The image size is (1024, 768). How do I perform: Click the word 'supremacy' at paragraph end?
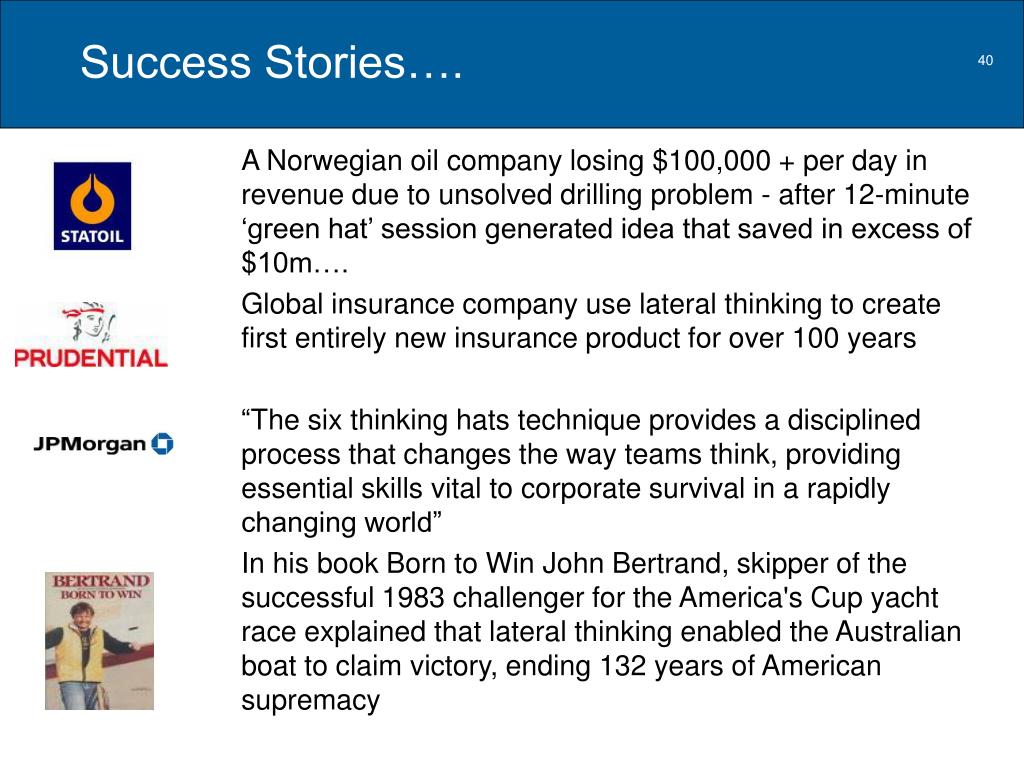(310, 701)
